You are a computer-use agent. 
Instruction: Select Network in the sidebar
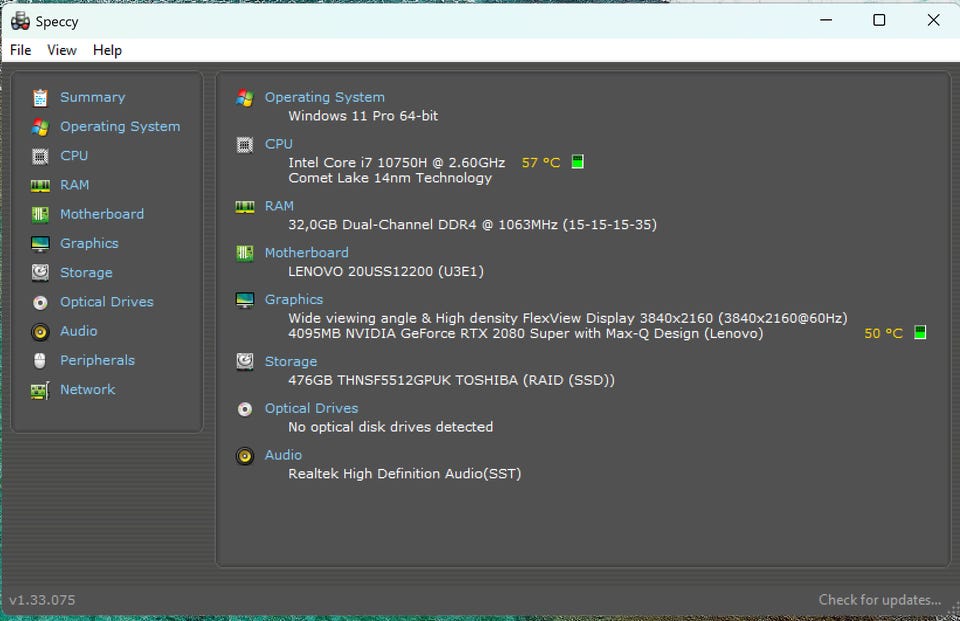click(88, 390)
